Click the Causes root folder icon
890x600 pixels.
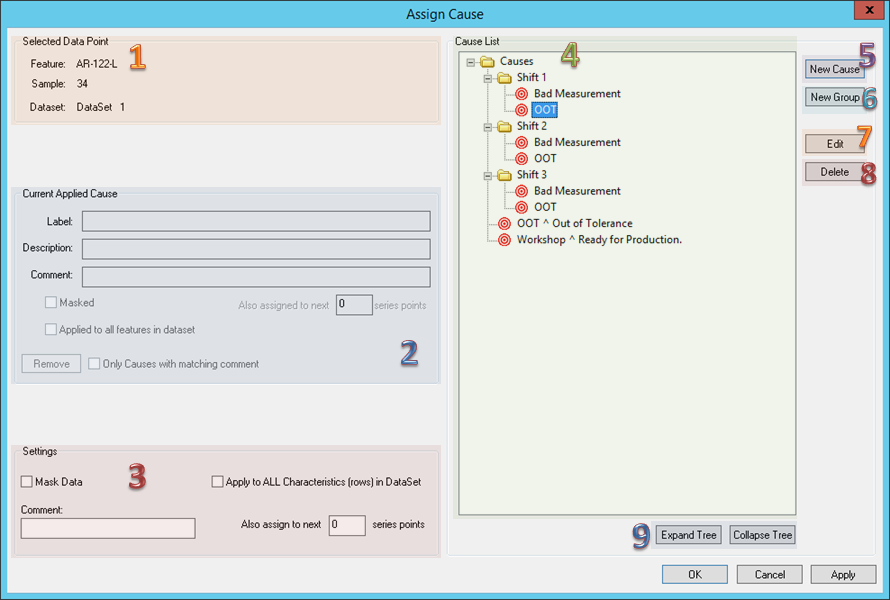click(487, 62)
